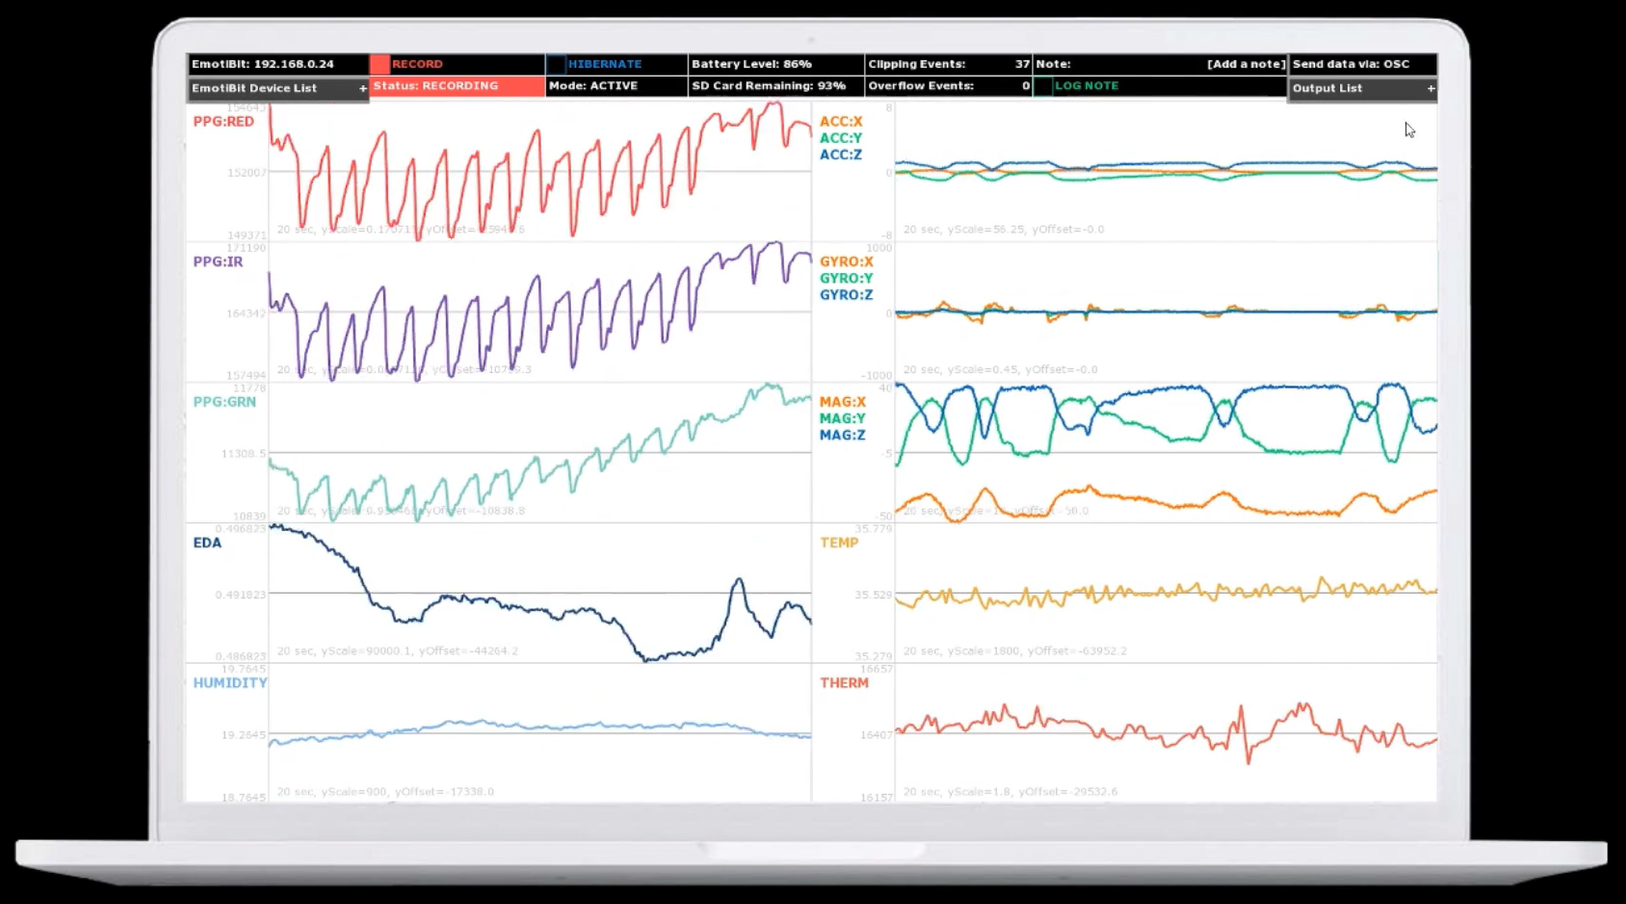Toggle the red RECORD checkbox
Screen dimensions: 1626x904
pyautogui.click(x=380, y=64)
